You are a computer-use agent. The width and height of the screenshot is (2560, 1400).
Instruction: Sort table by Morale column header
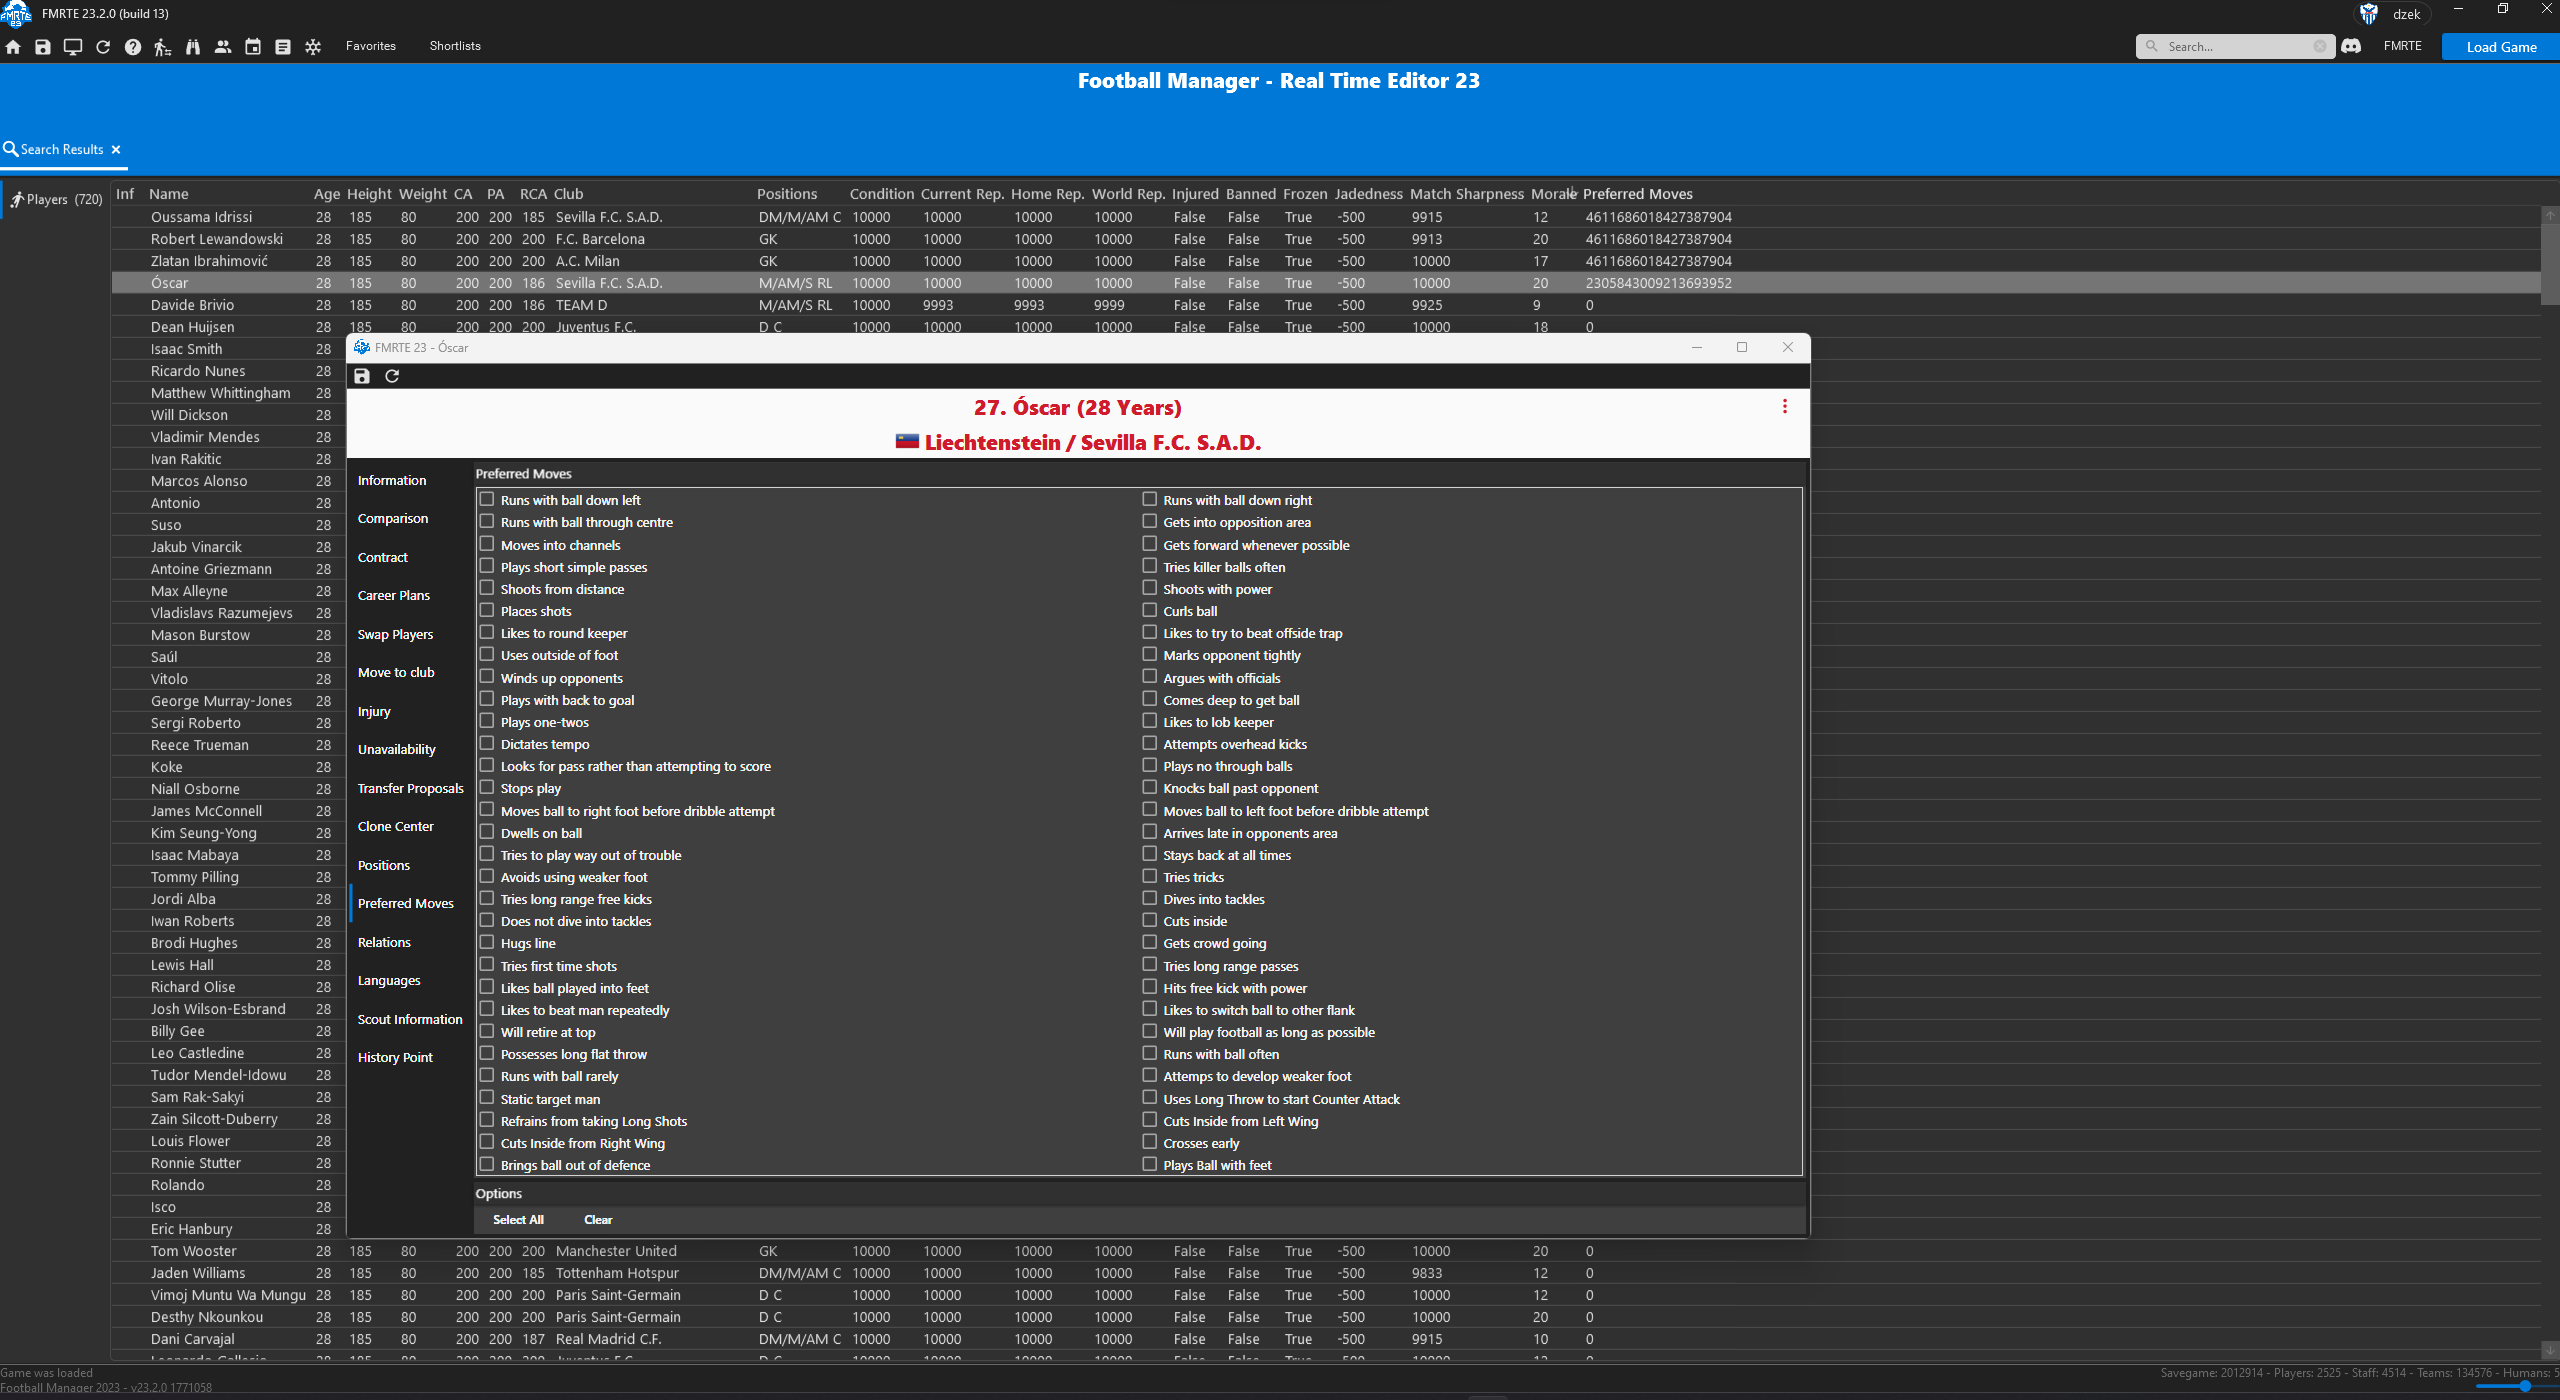(x=1553, y=194)
